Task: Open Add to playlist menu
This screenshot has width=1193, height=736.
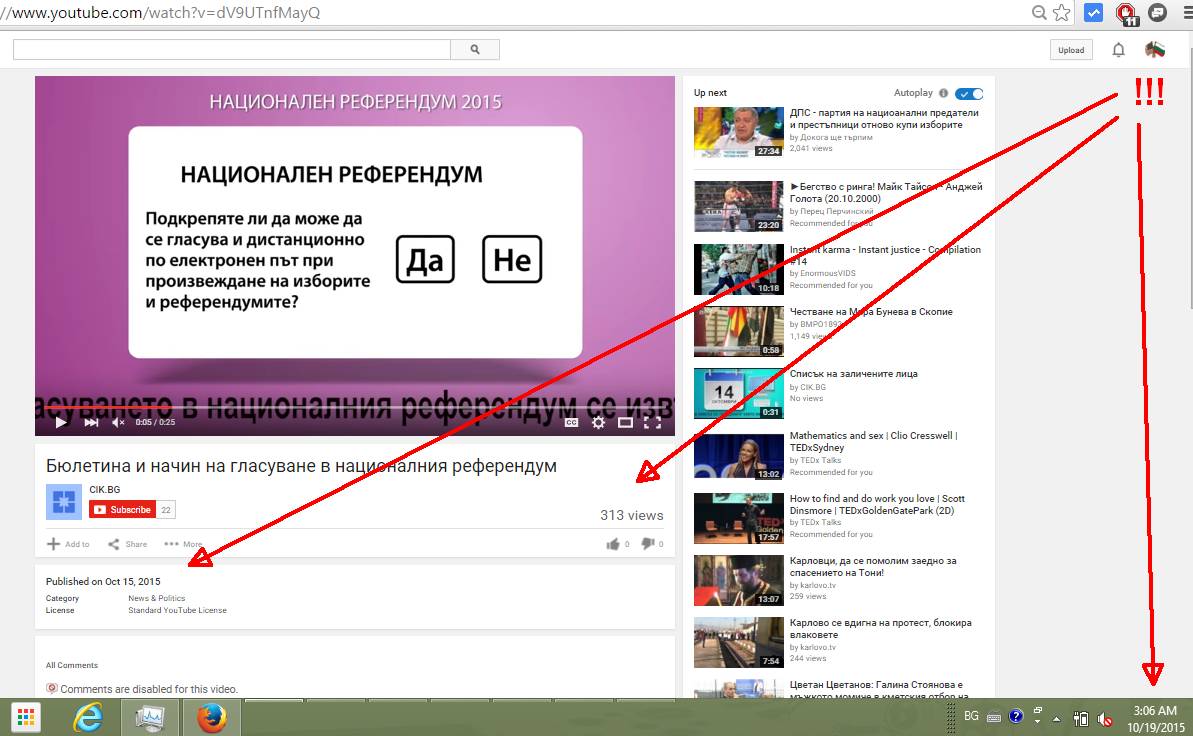Action: pos(68,545)
